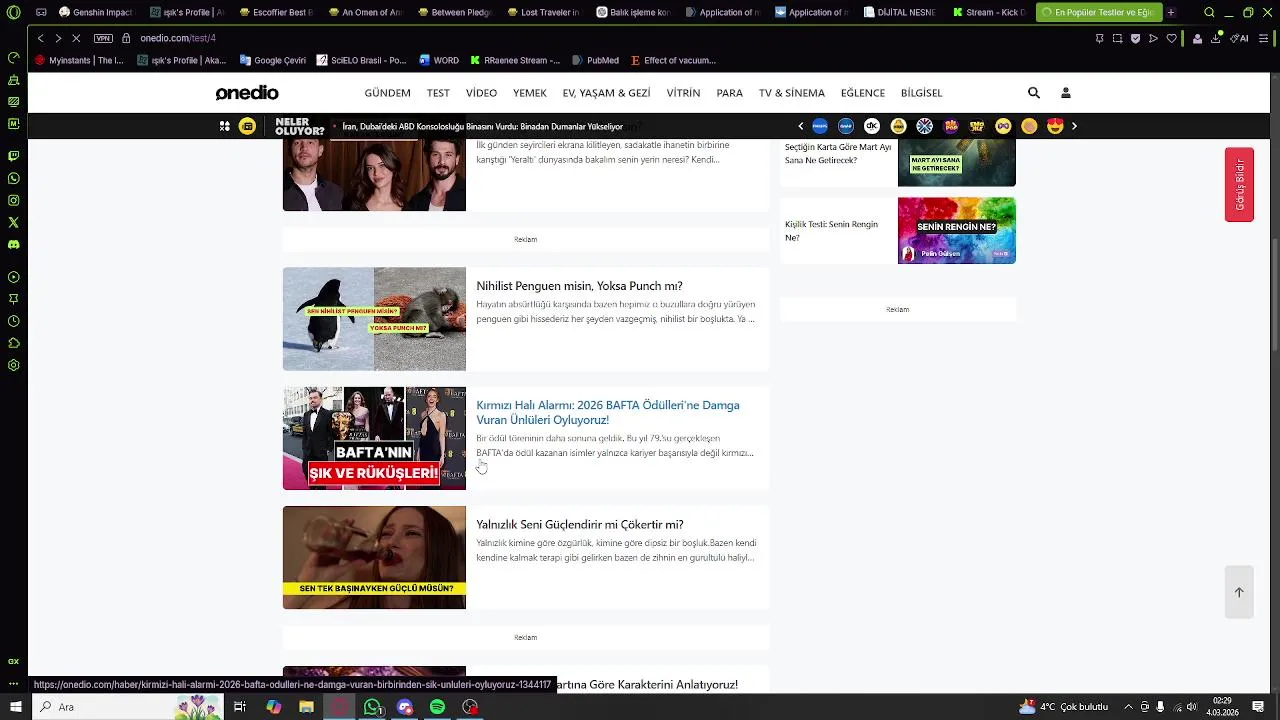Switch to the DİJİTAL NESNE tab

(901, 13)
